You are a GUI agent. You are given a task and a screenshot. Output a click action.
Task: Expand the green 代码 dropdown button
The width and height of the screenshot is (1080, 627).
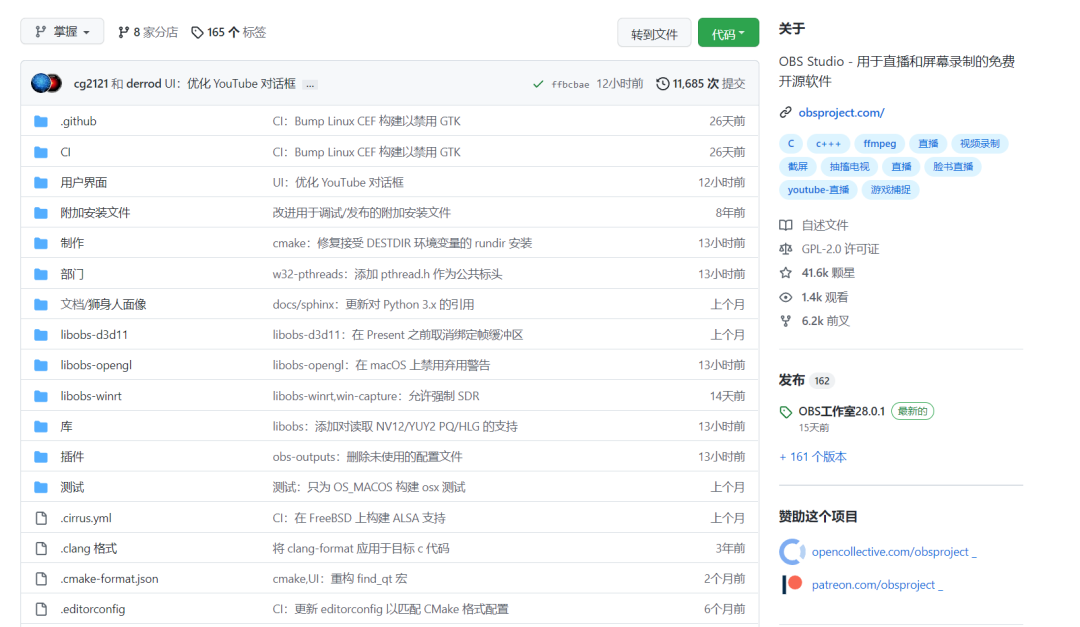(728, 33)
